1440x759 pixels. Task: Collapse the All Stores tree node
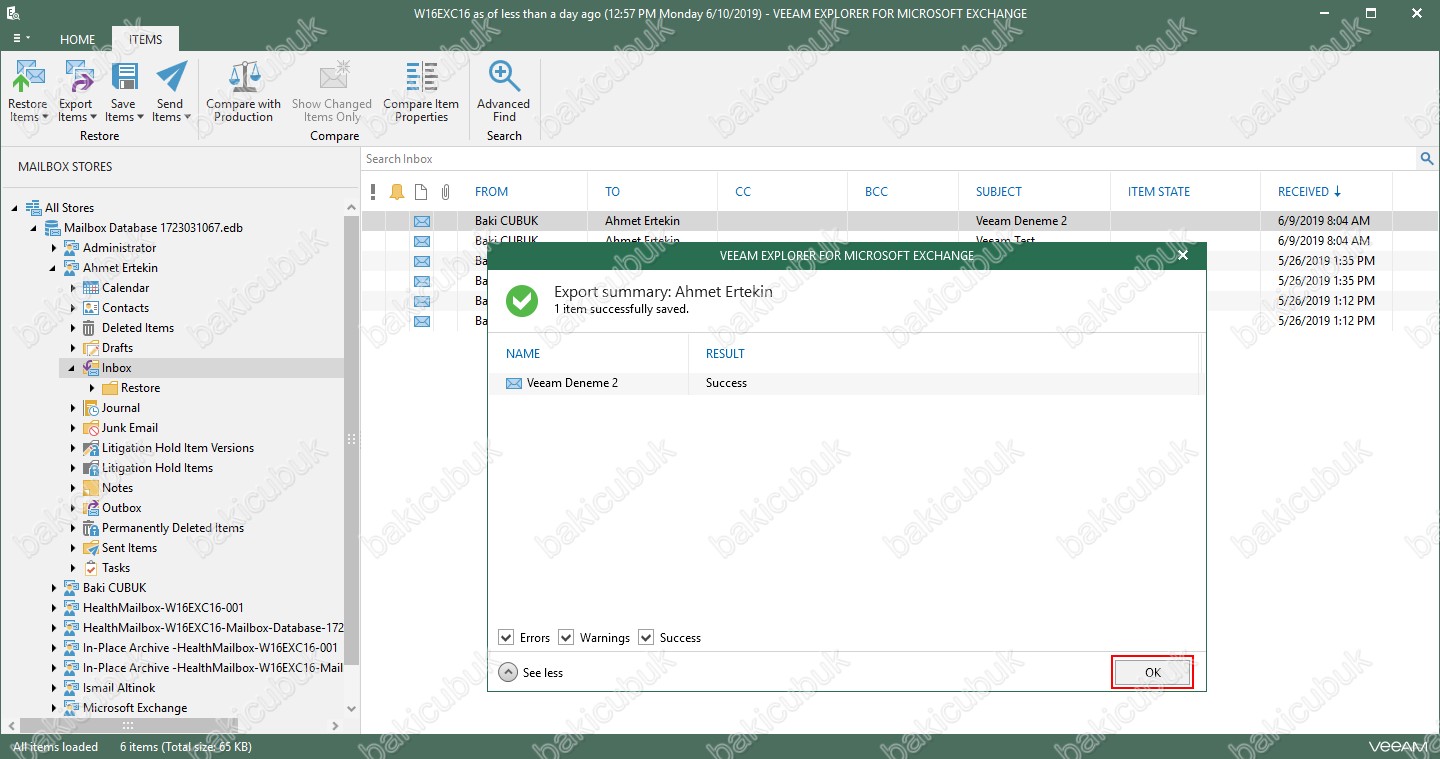[15, 208]
